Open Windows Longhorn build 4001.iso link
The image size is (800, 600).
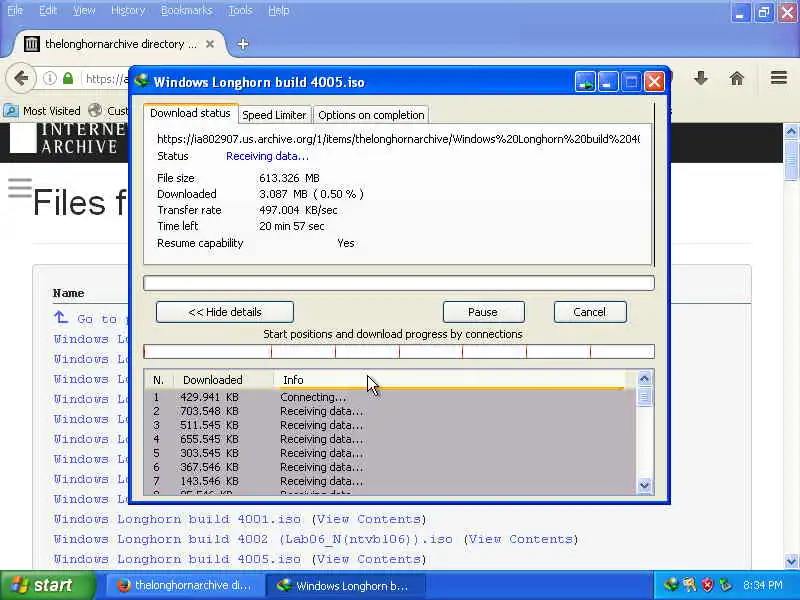click(177, 519)
